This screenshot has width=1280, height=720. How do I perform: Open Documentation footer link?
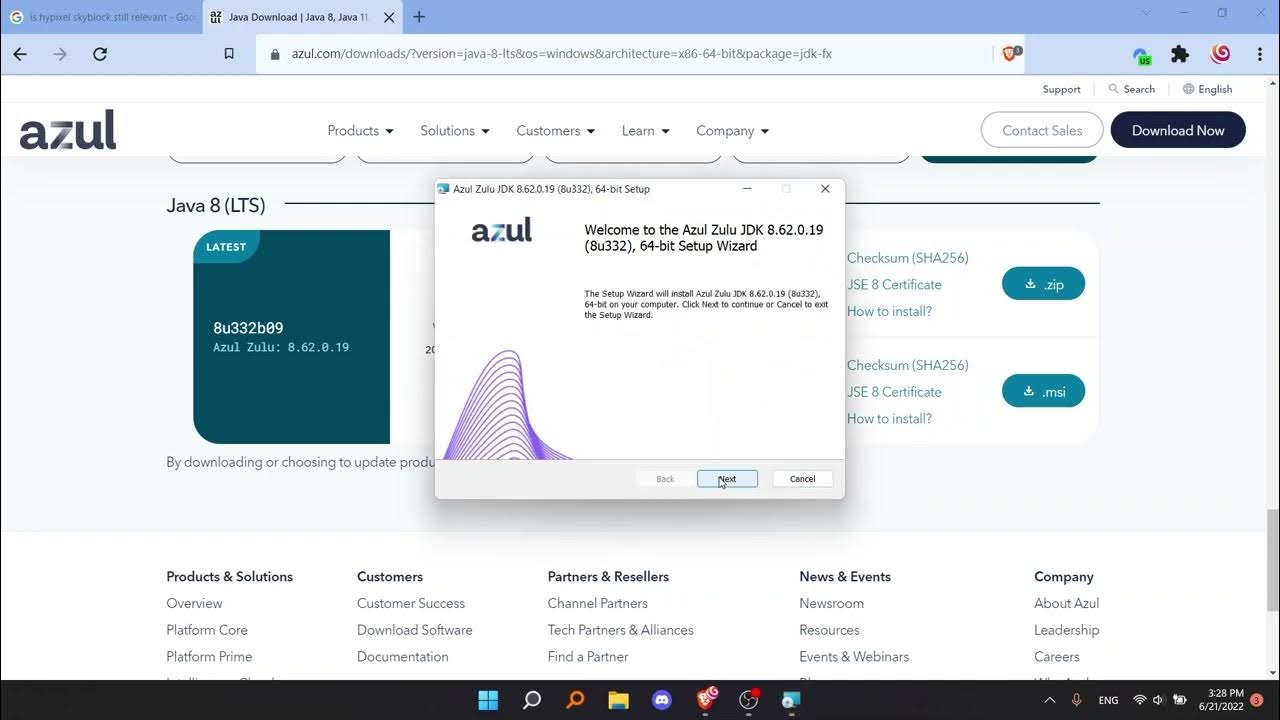(403, 657)
